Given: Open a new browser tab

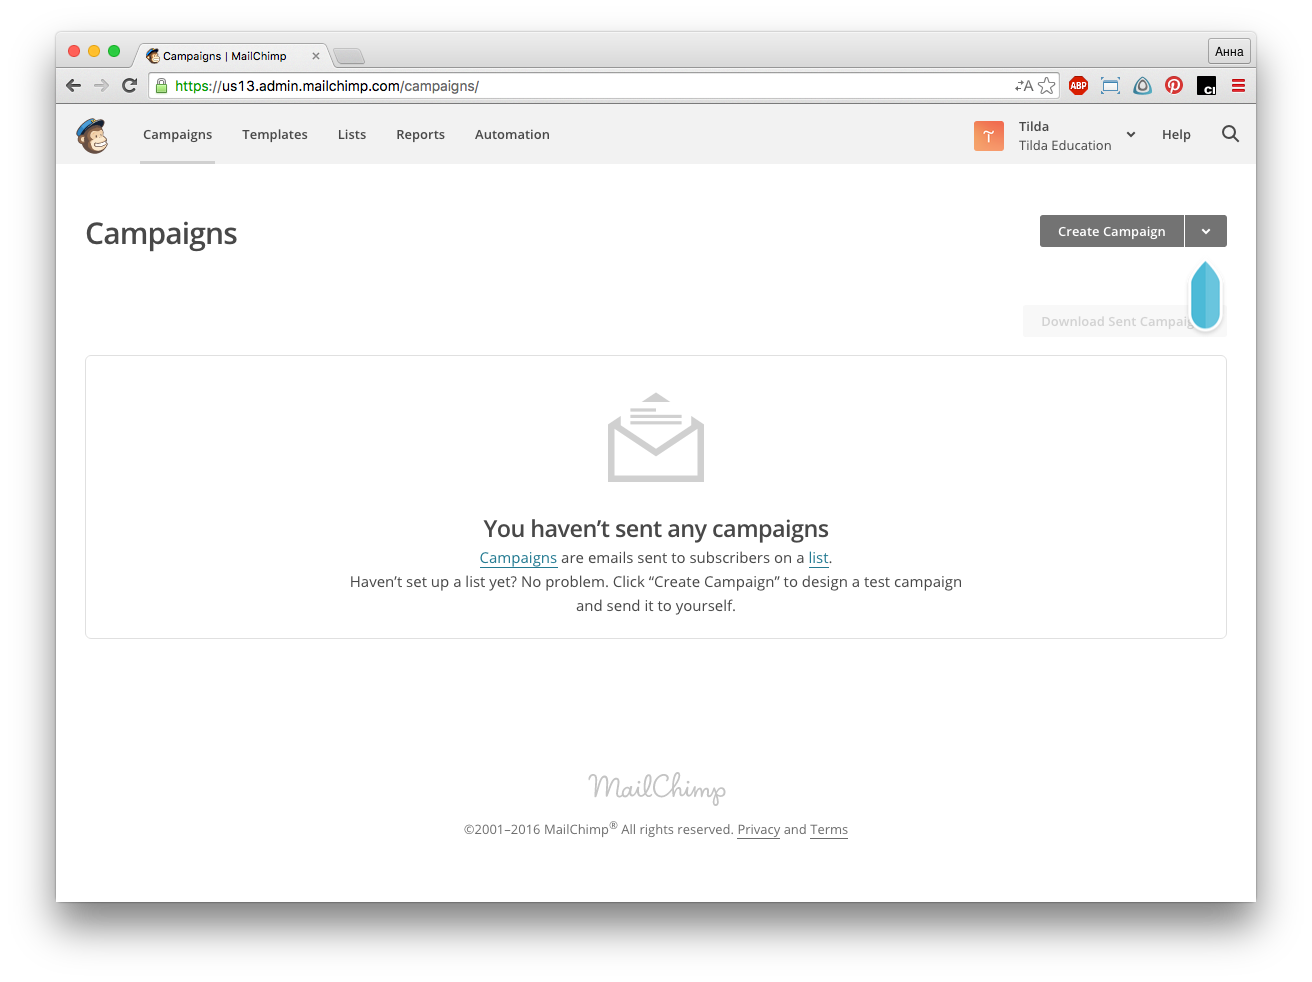Looking at the screenshot, I should (x=349, y=56).
